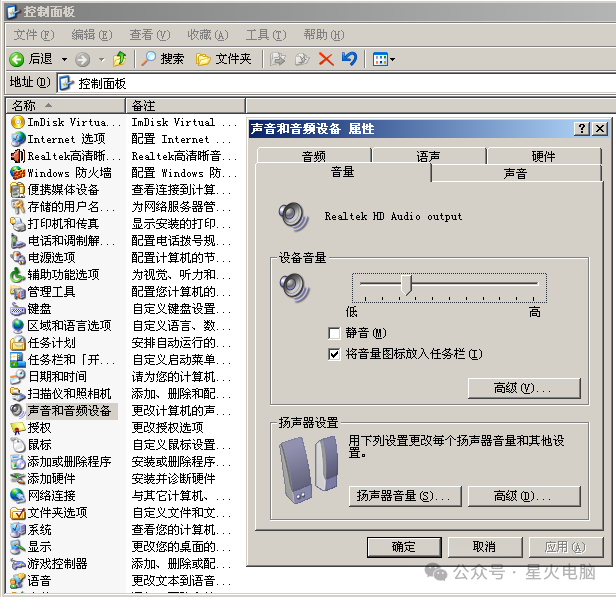Uncheck 将音量图标放入任务栏 checkbox
Viewport: 616px width, 597px height.
click(x=334, y=354)
